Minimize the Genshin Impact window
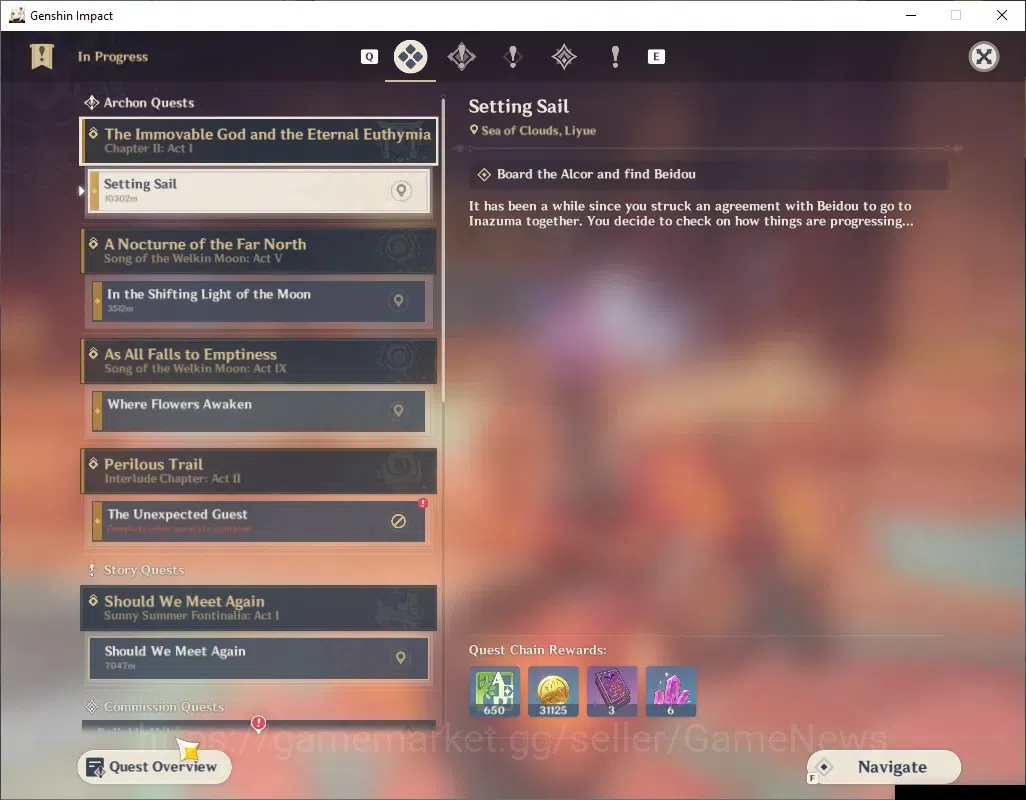This screenshot has height=800, width=1026. (x=911, y=15)
